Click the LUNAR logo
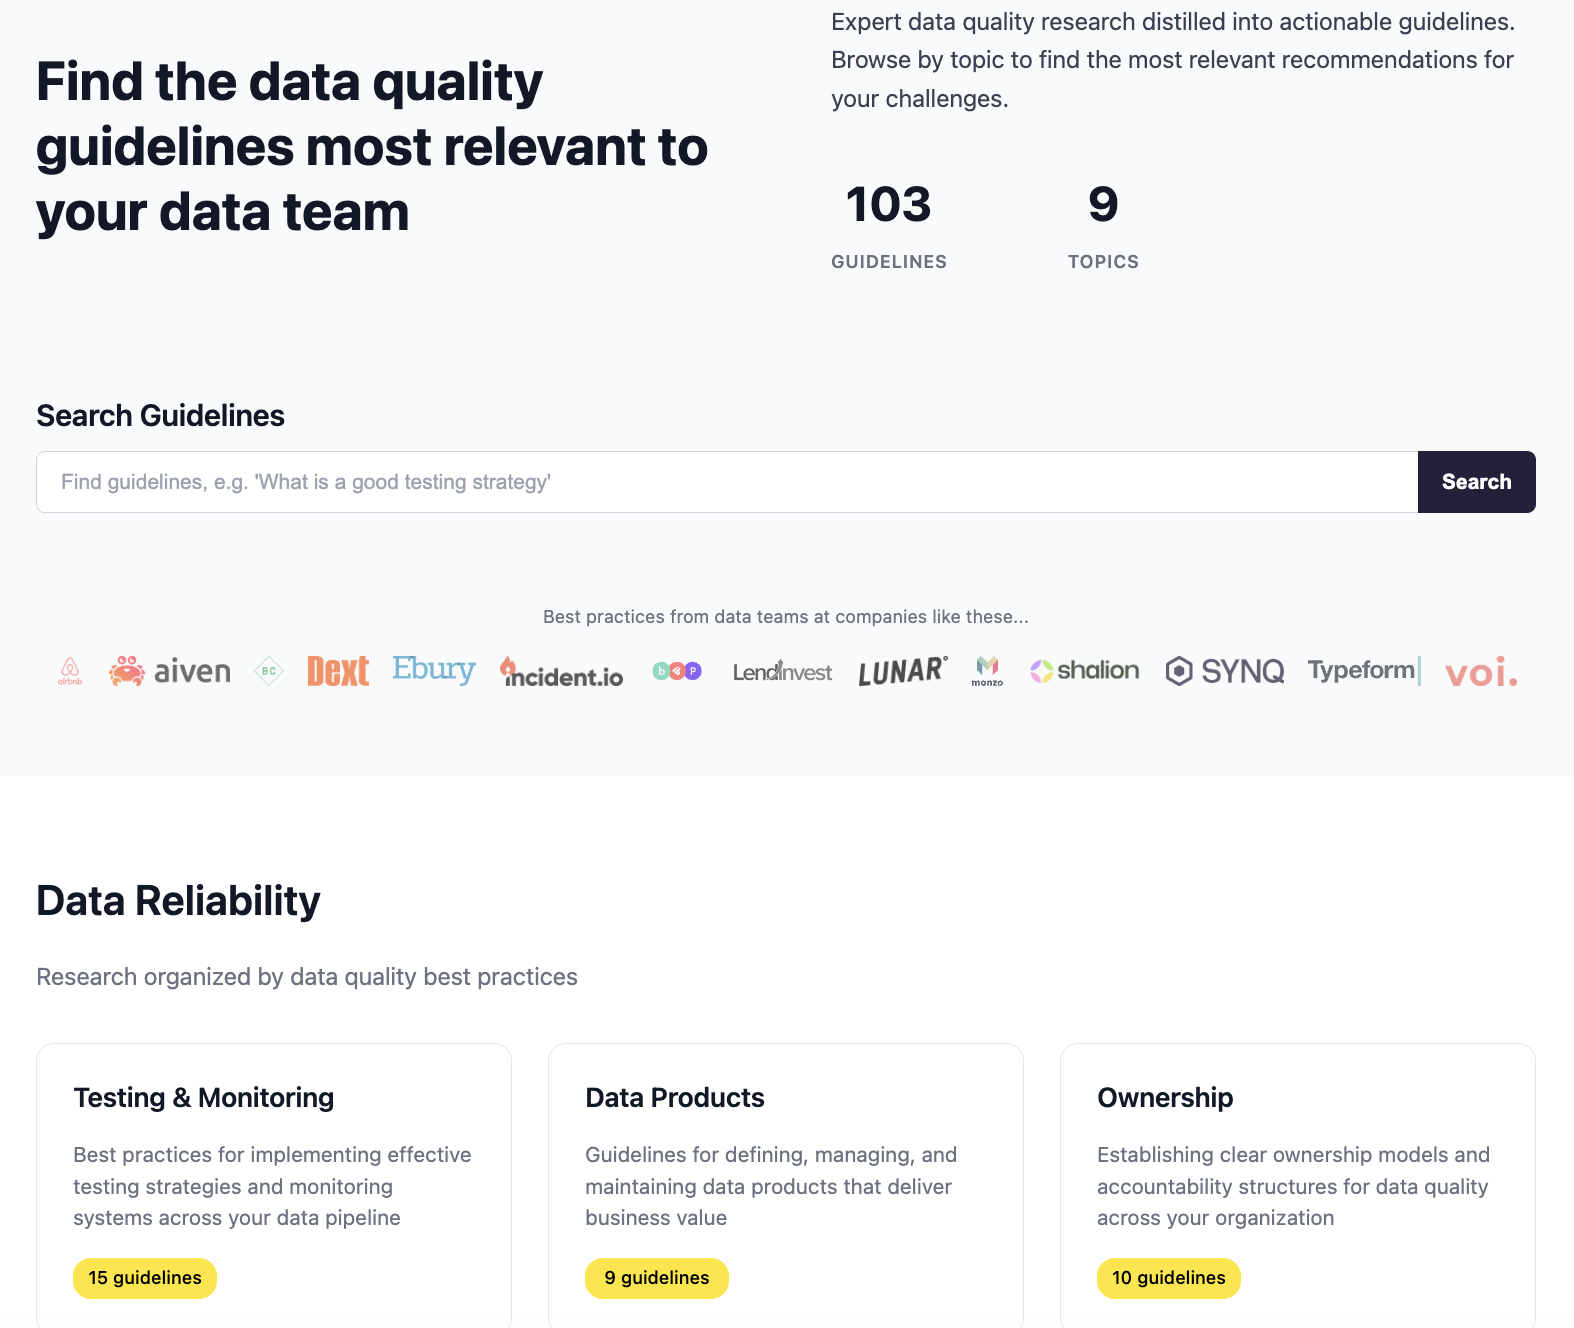 tap(903, 671)
